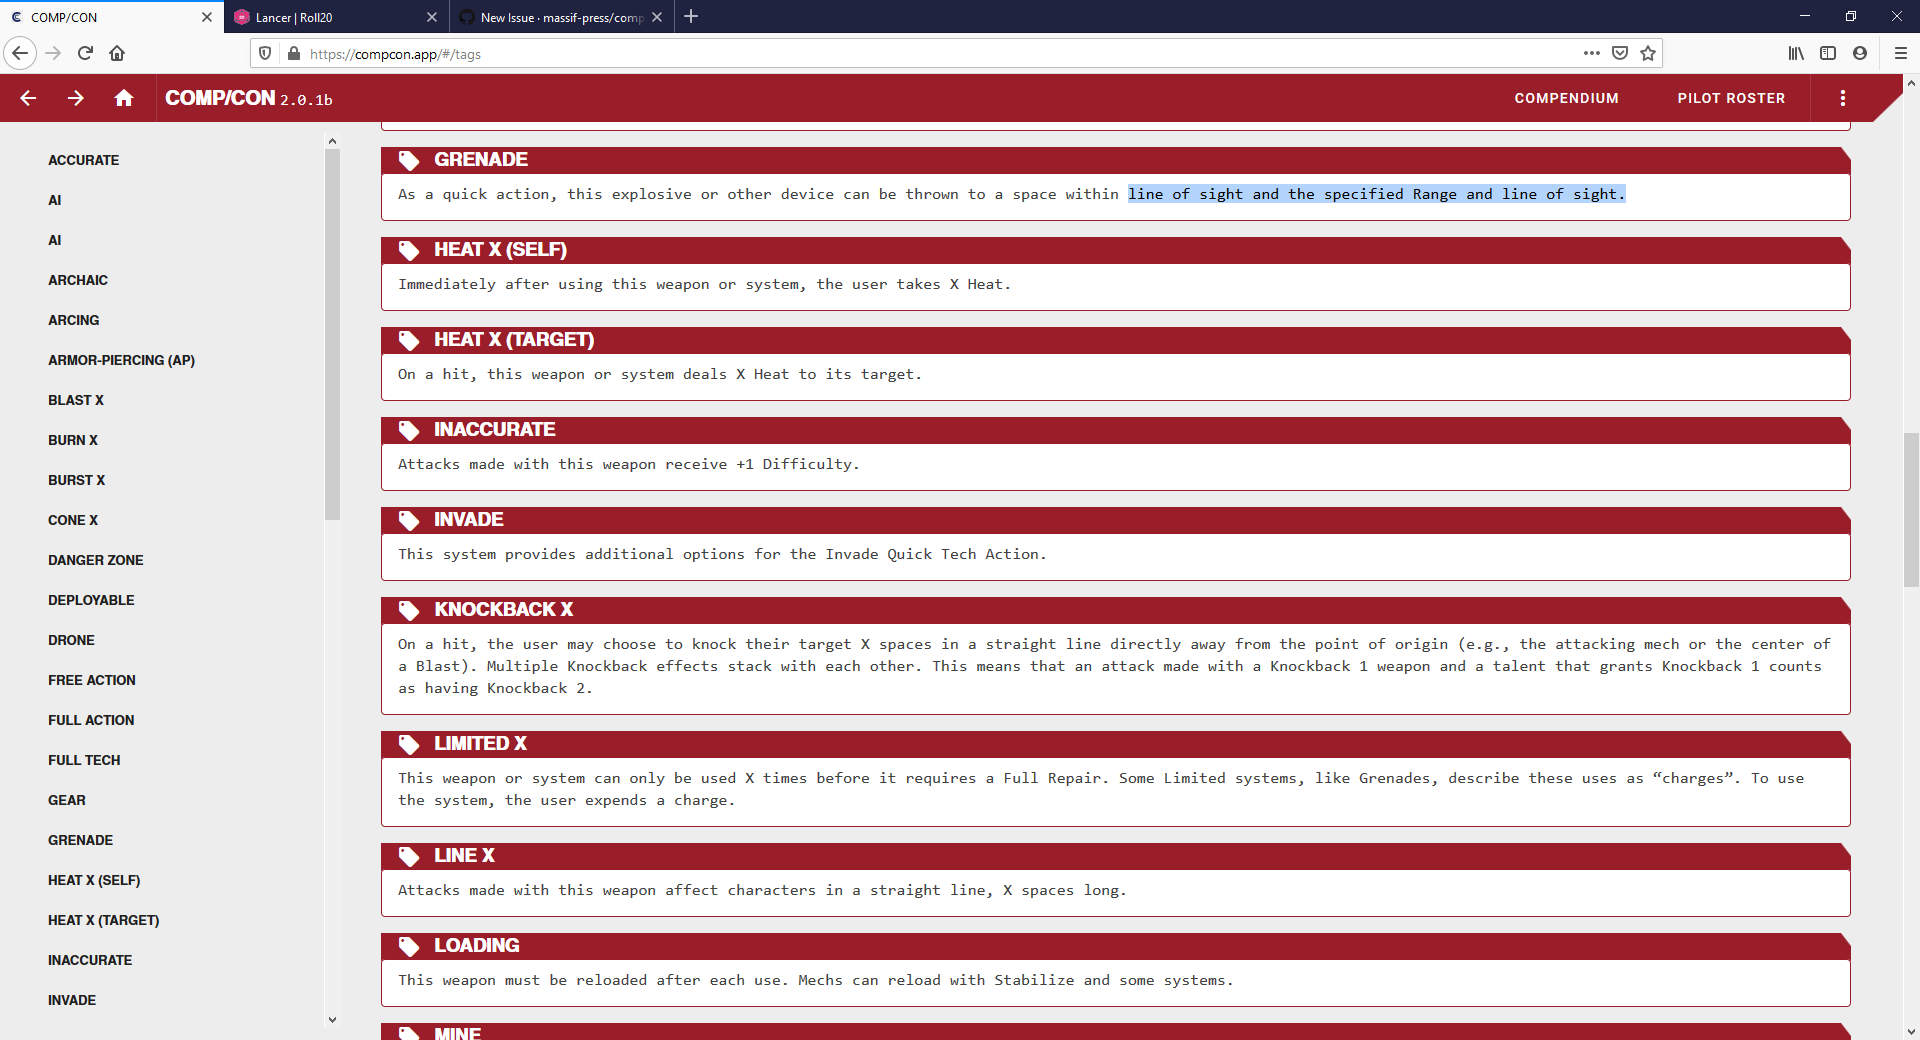Click COMP/CON app forward arrow
Viewport: 1920px width, 1040px height.
pos(76,98)
